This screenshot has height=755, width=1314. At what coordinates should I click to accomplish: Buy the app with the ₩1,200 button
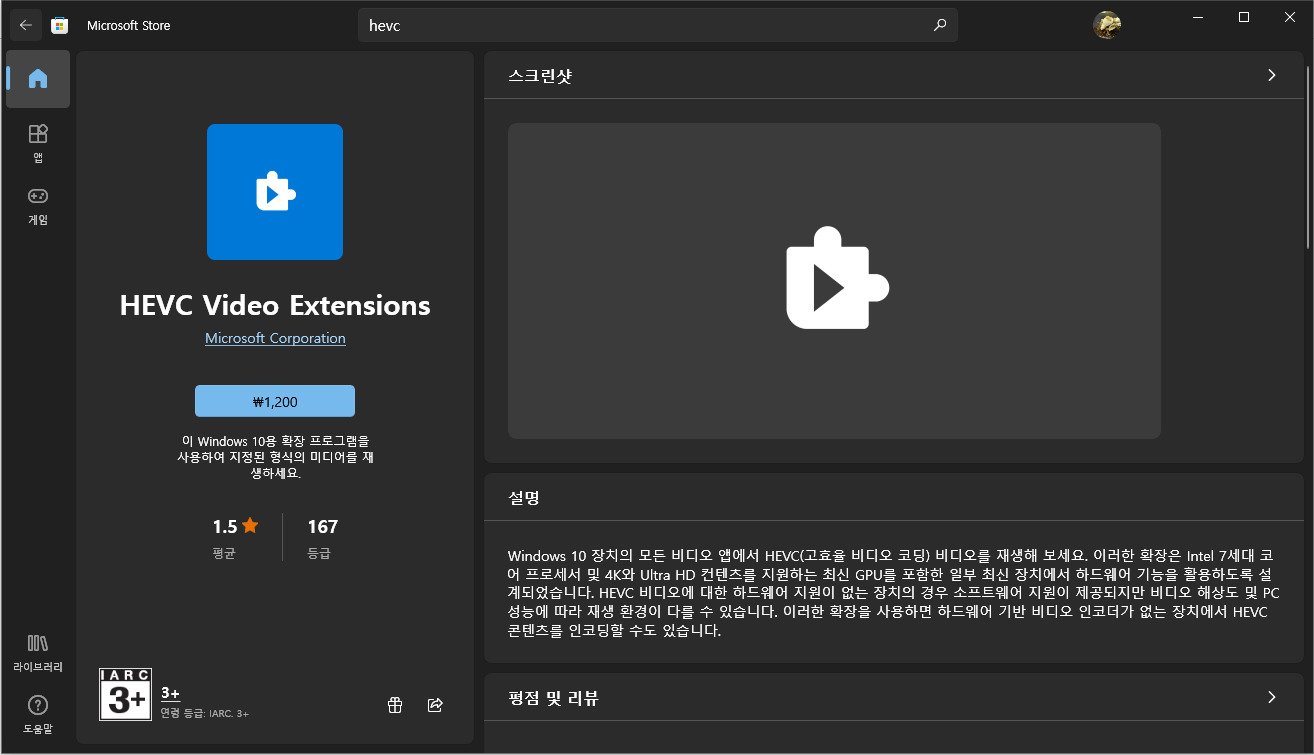pos(275,401)
